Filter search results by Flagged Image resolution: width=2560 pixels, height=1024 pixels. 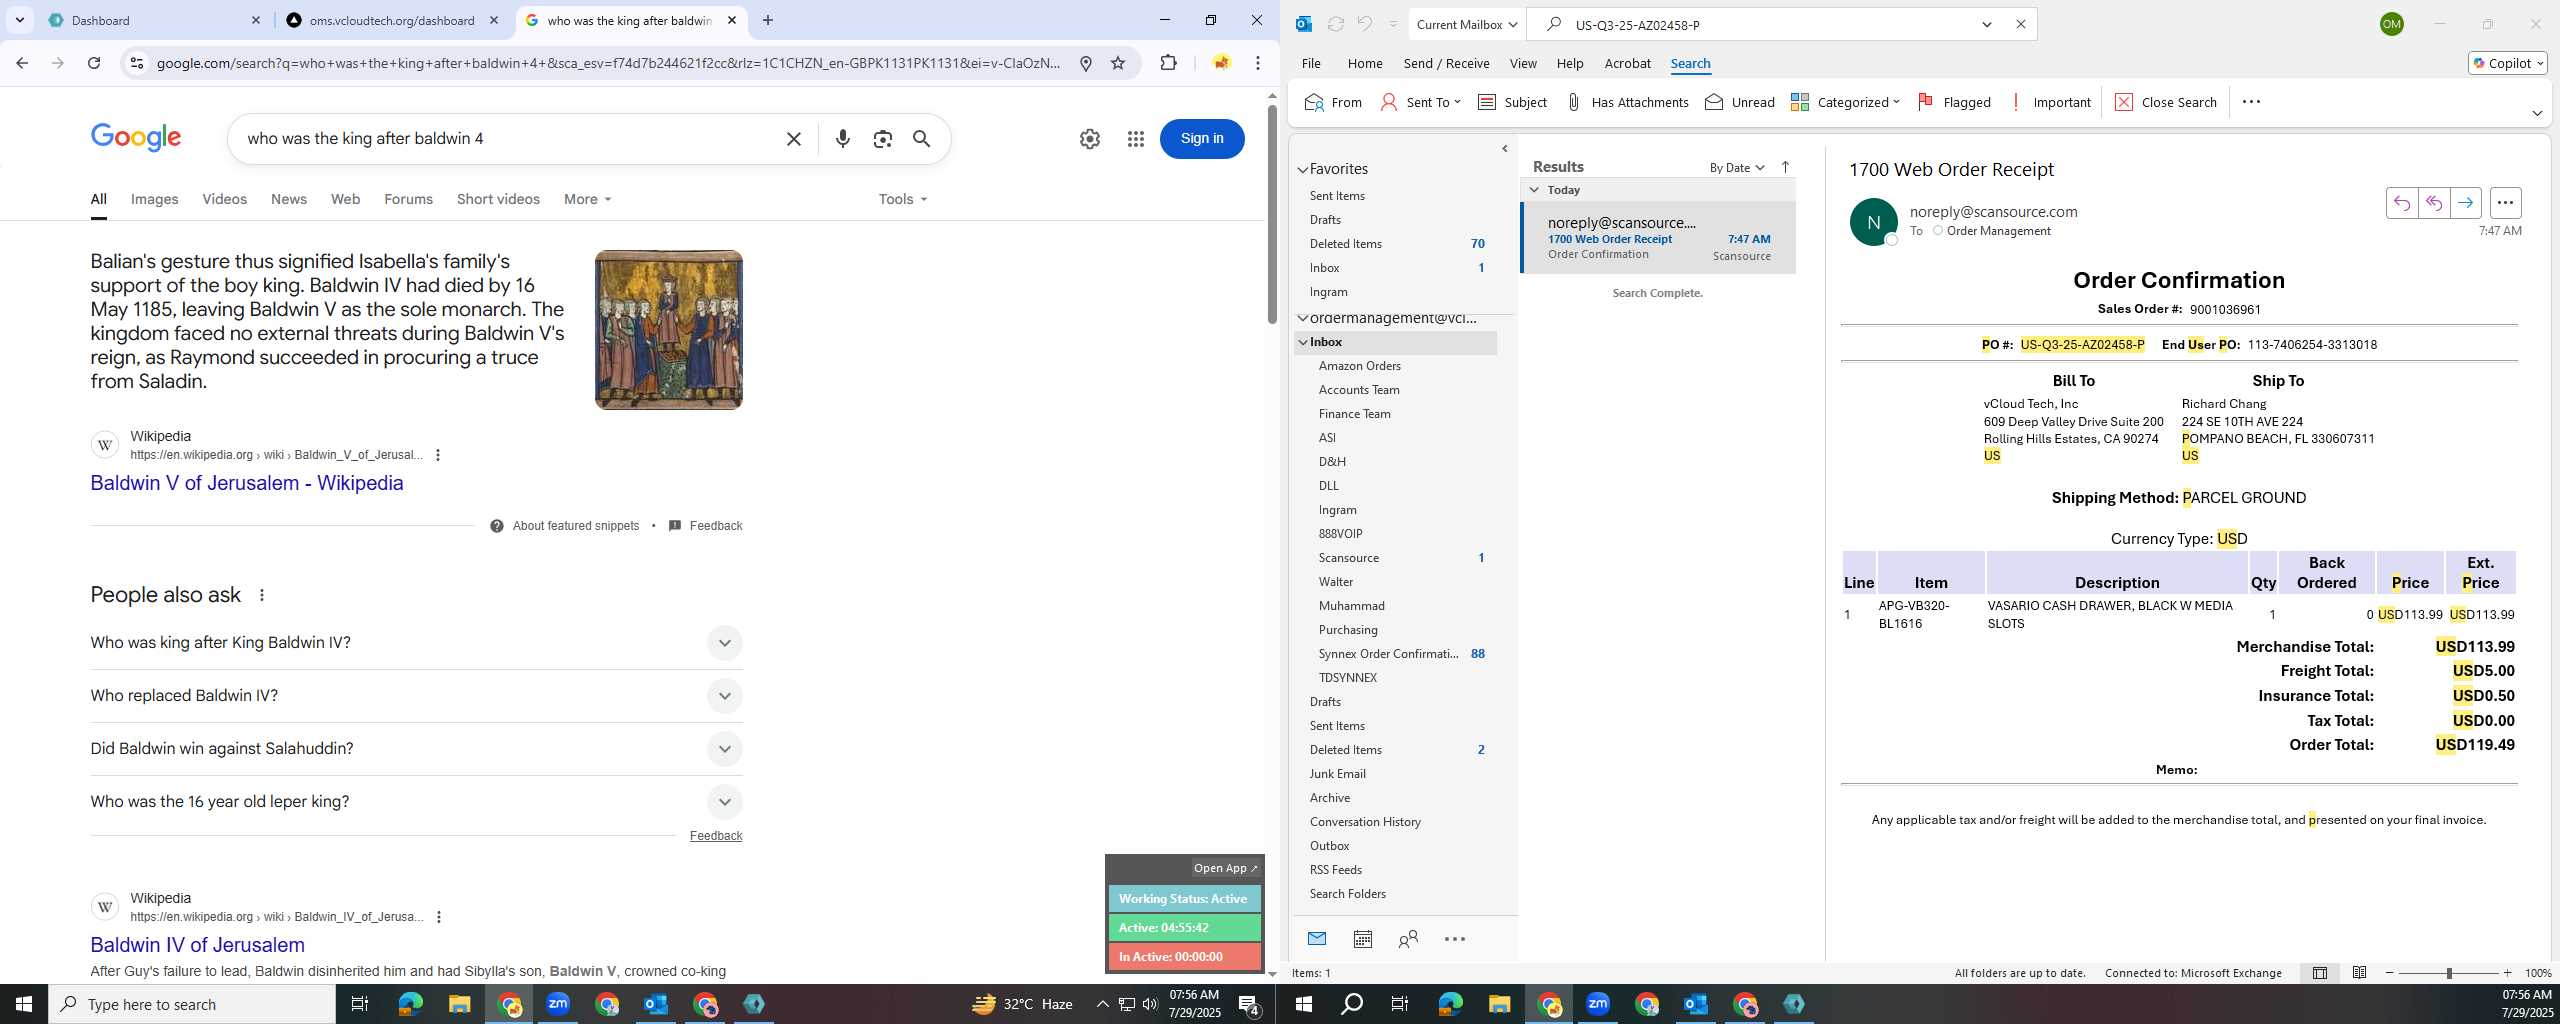[1953, 102]
